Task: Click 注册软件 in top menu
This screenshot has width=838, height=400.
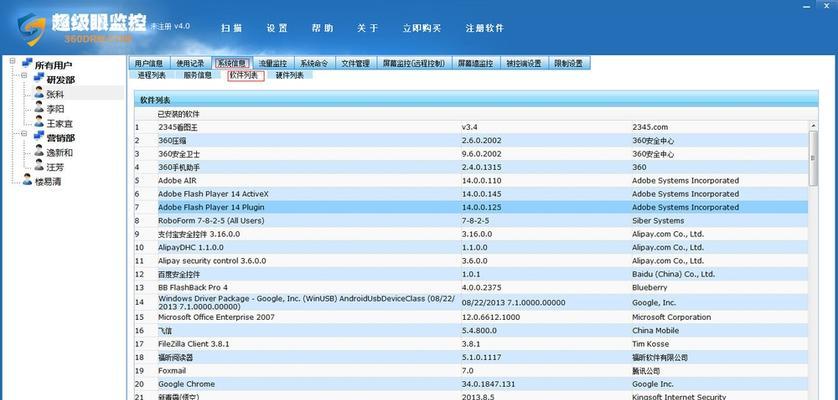Action: coord(485,28)
